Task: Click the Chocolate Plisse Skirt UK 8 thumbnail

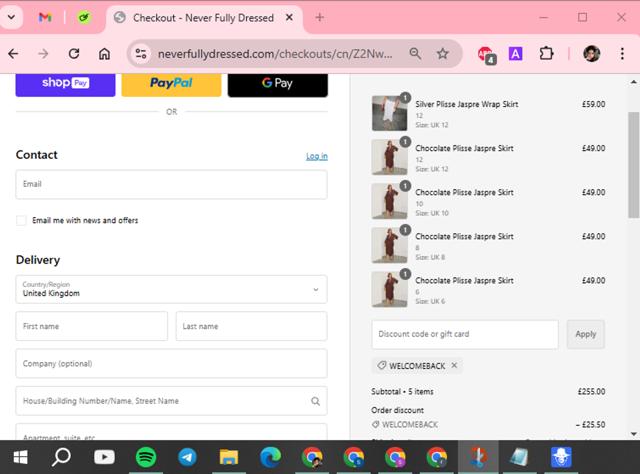Action: pyautogui.click(x=389, y=245)
